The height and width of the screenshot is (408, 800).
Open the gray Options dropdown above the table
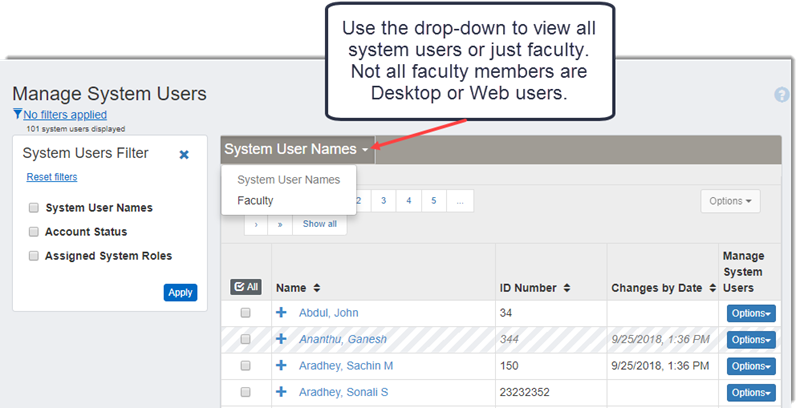tap(730, 201)
